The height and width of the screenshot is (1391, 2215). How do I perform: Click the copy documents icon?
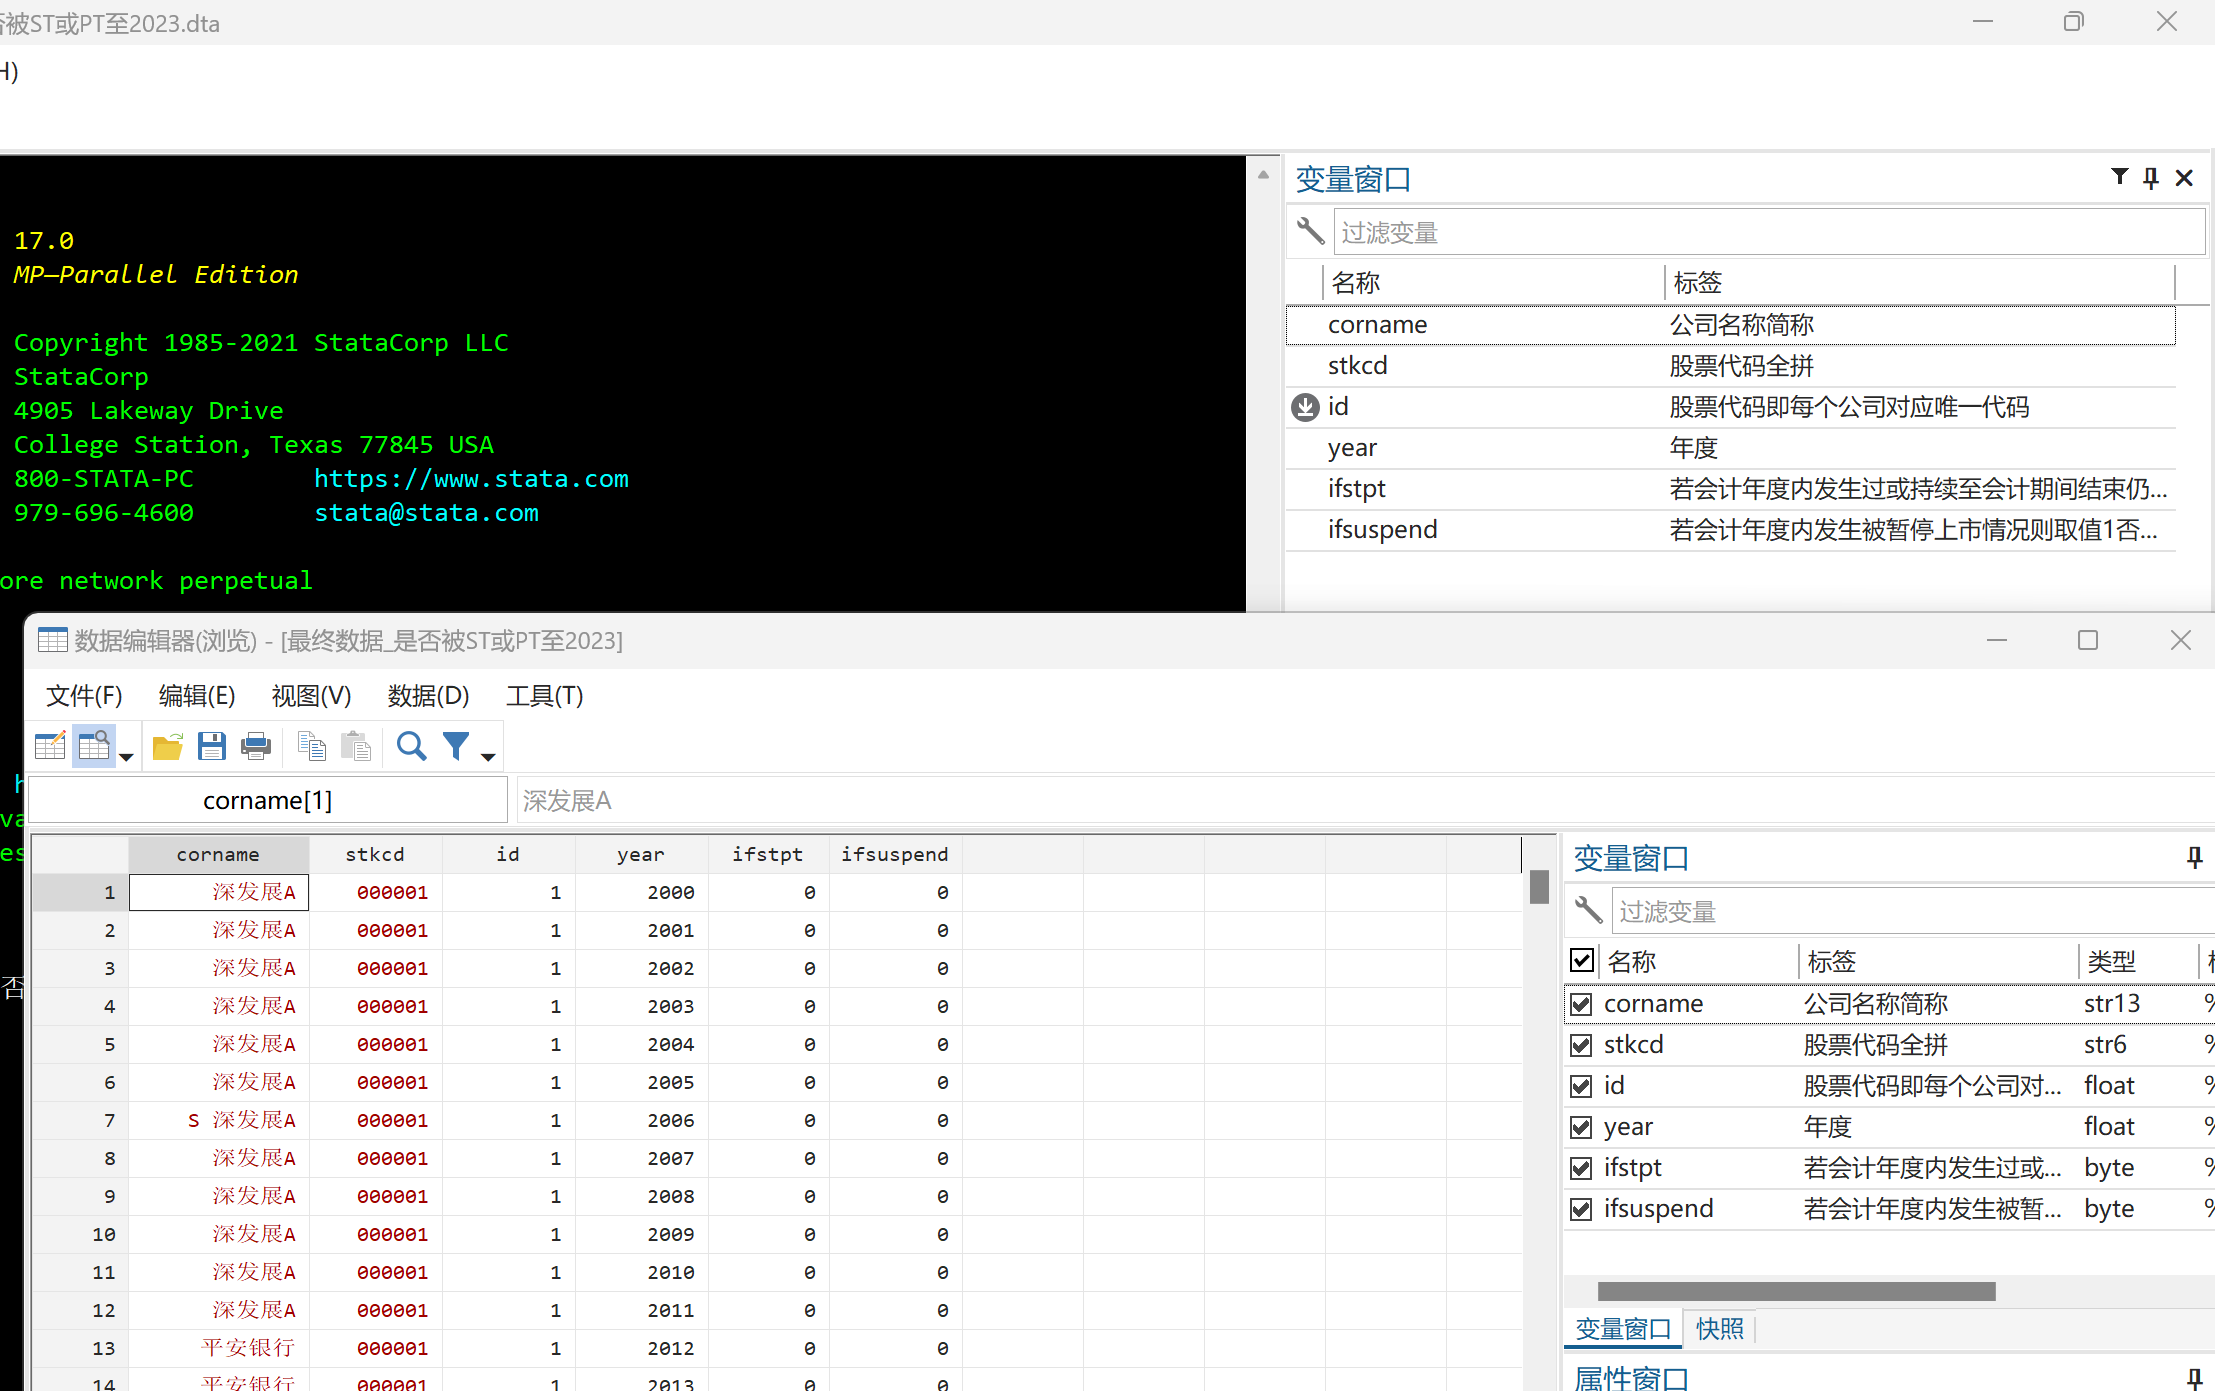(312, 746)
